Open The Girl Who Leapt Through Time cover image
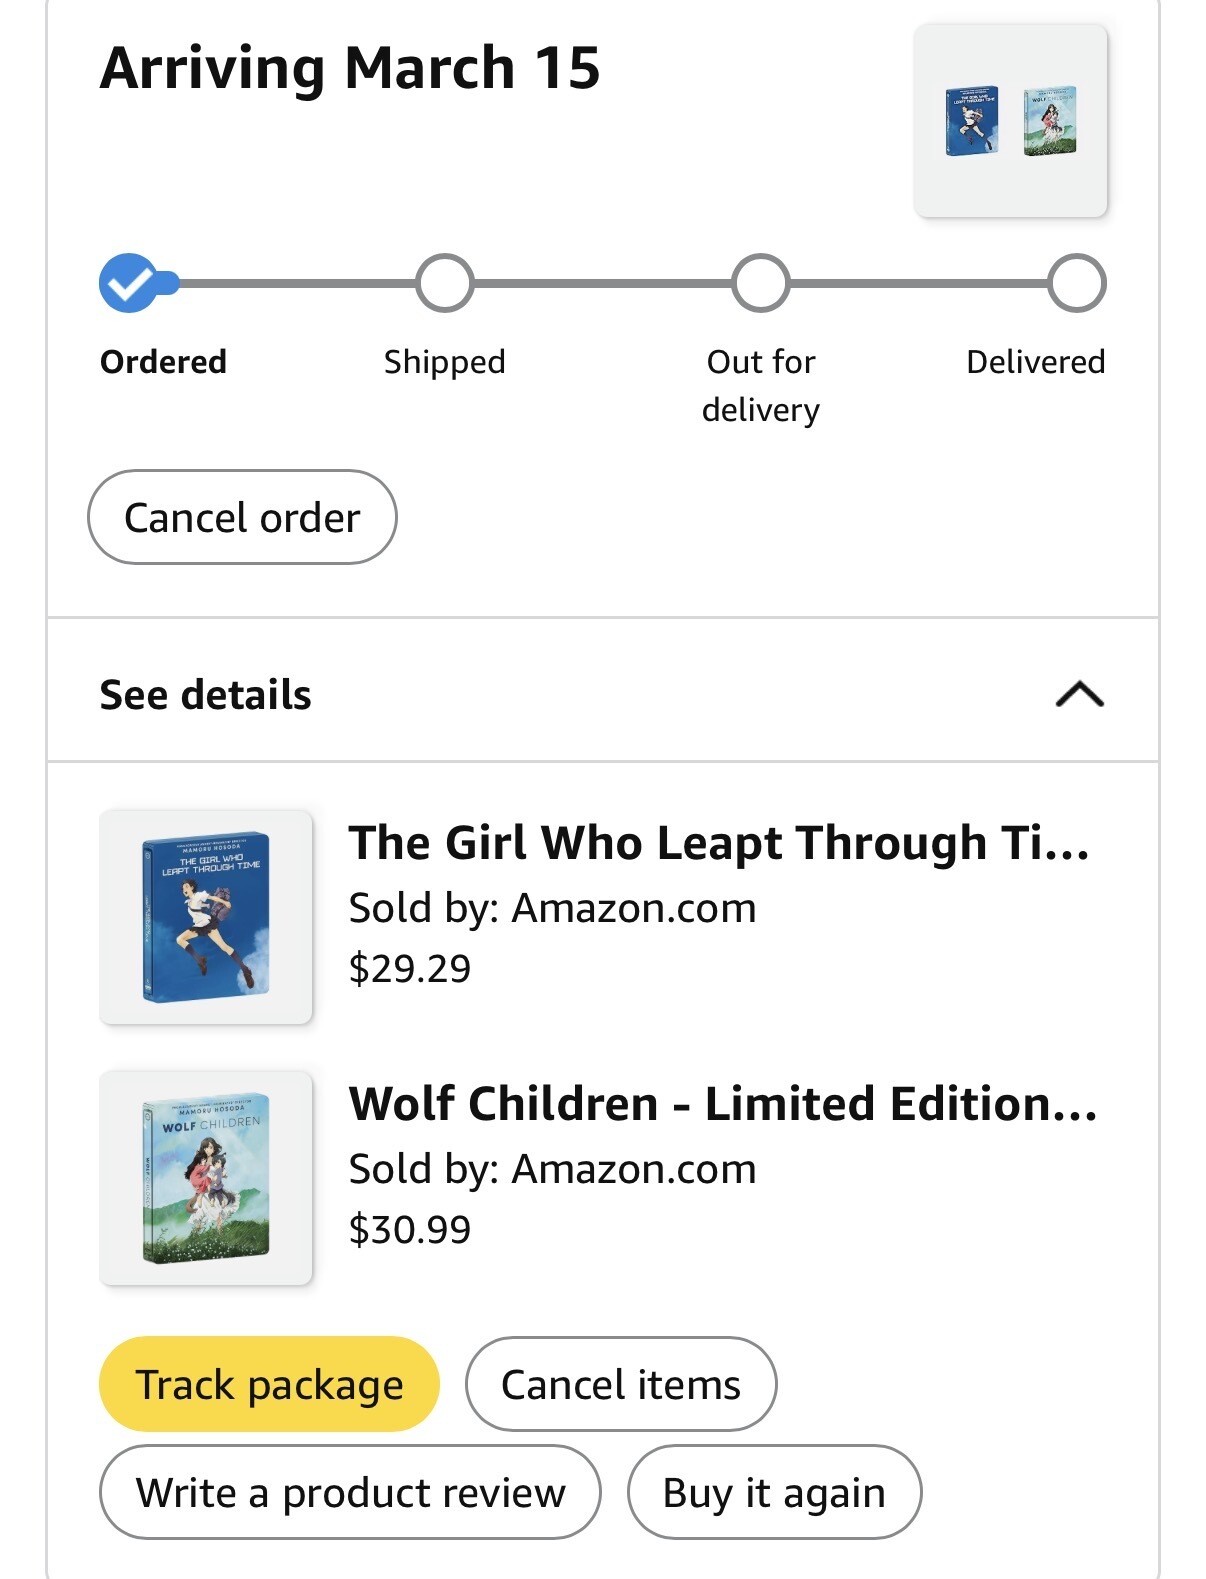 pos(206,917)
